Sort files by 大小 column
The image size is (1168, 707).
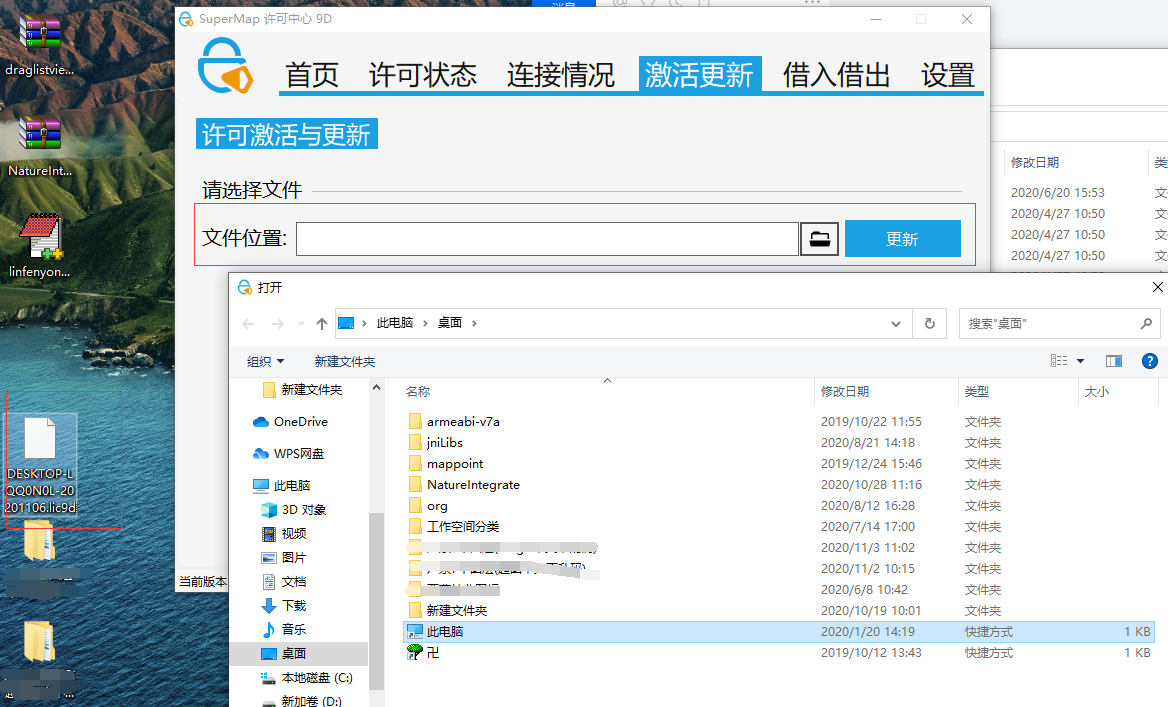[1096, 391]
